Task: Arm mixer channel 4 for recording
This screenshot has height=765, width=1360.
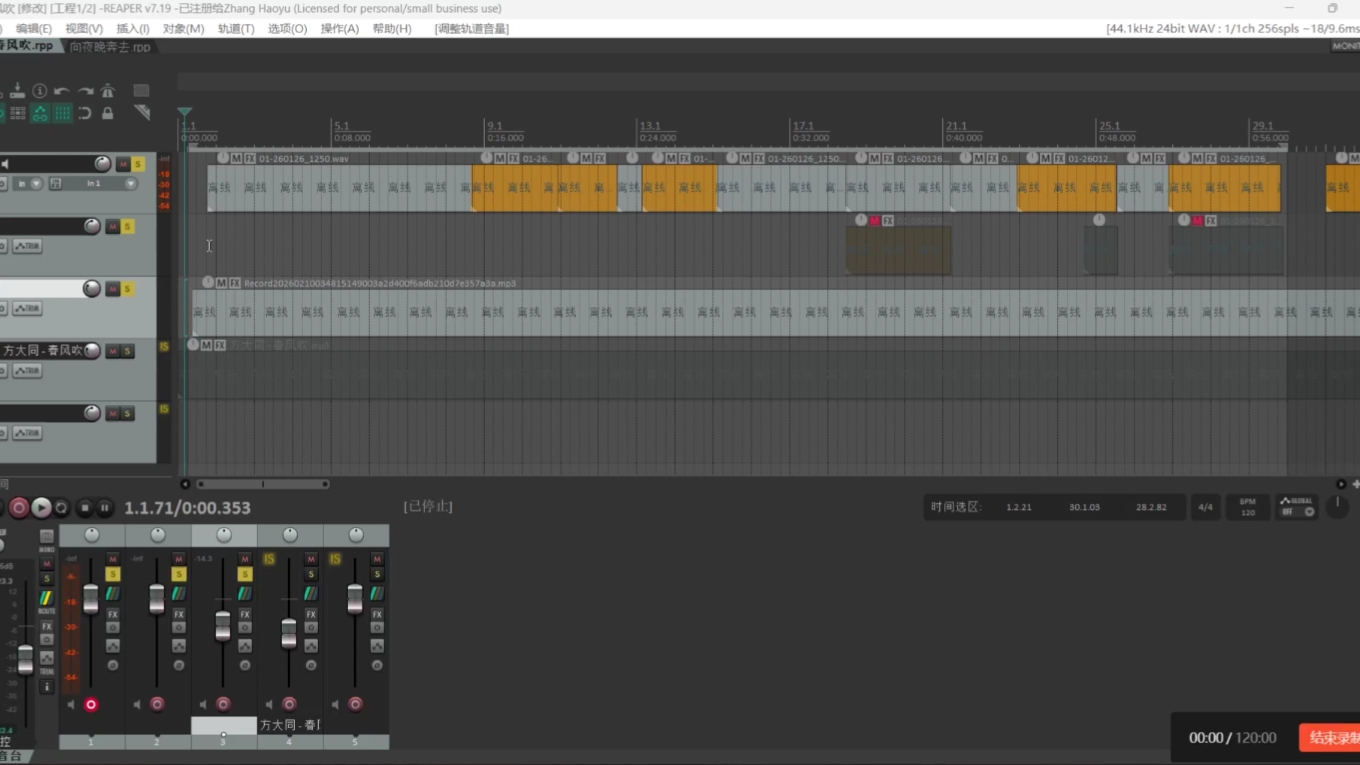Action: [x=289, y=704]
